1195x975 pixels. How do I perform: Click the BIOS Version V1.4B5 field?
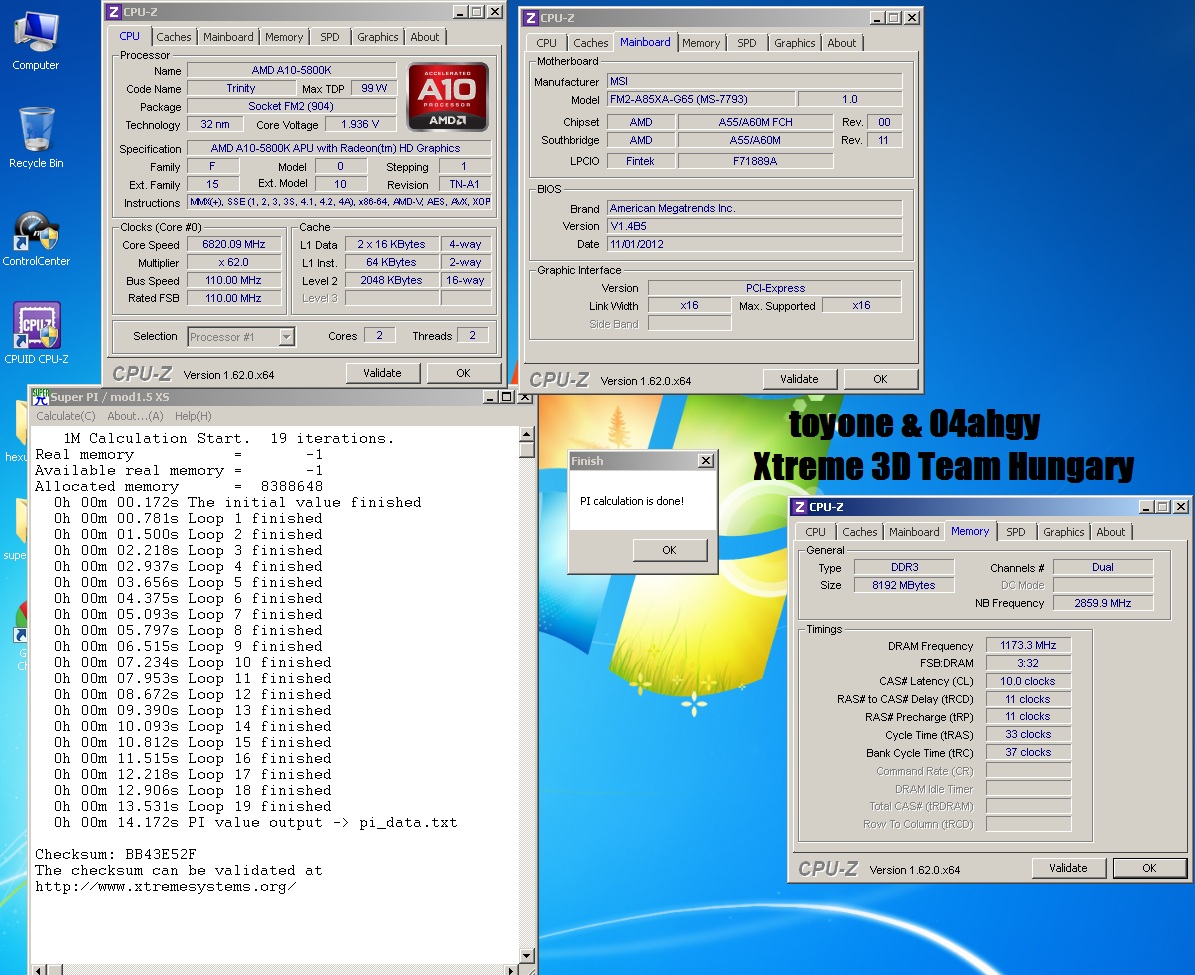(754, 226)
